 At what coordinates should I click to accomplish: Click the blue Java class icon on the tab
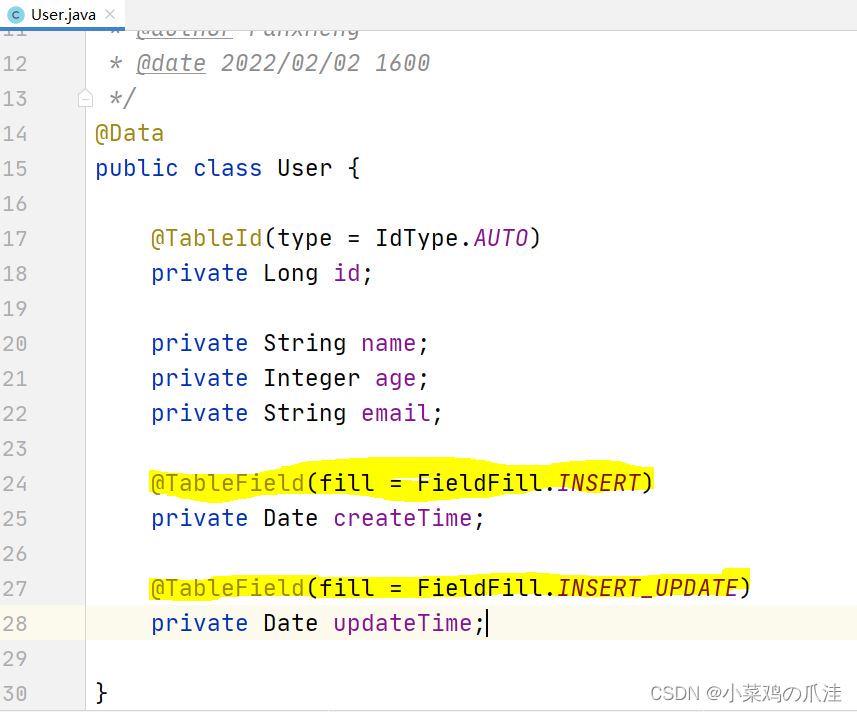14,15
